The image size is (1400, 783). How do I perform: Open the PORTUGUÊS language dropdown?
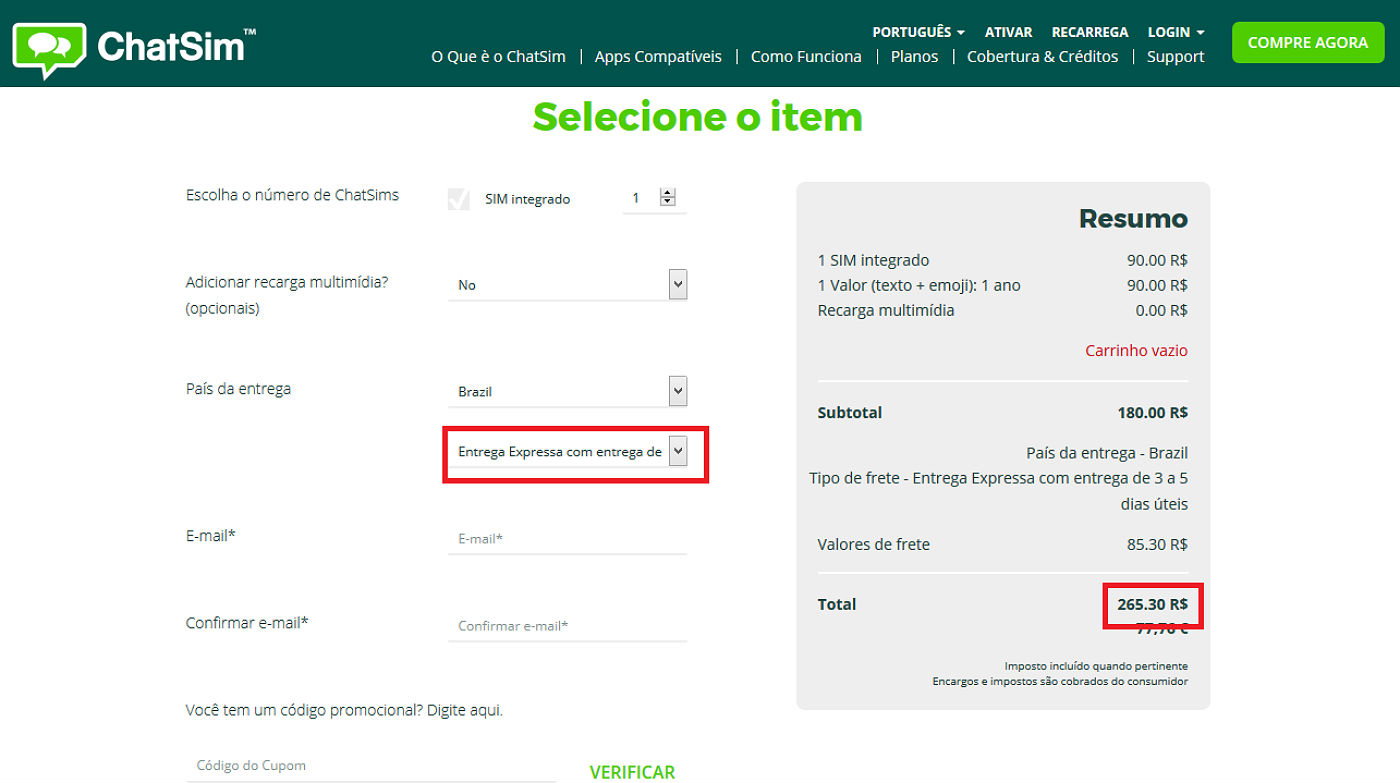[x=918, y=32]
